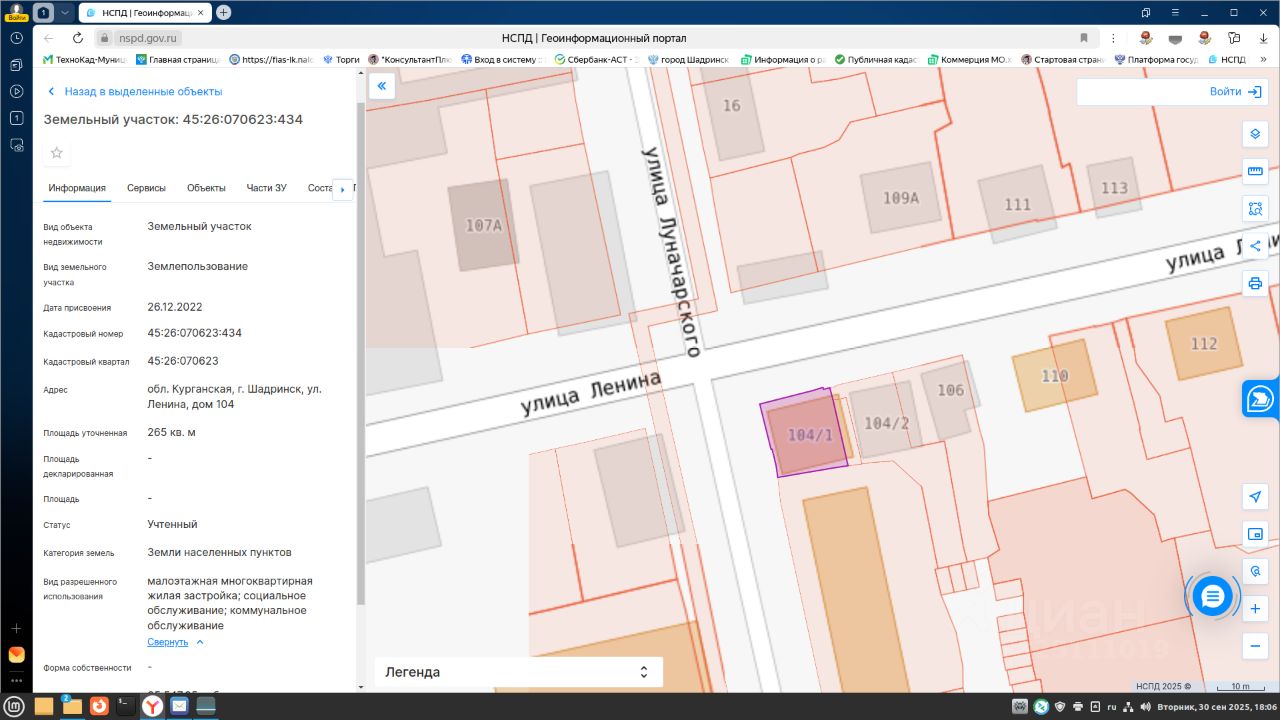Toggle favorite star for land plot
1280x720 pixels.
(57, 153)
